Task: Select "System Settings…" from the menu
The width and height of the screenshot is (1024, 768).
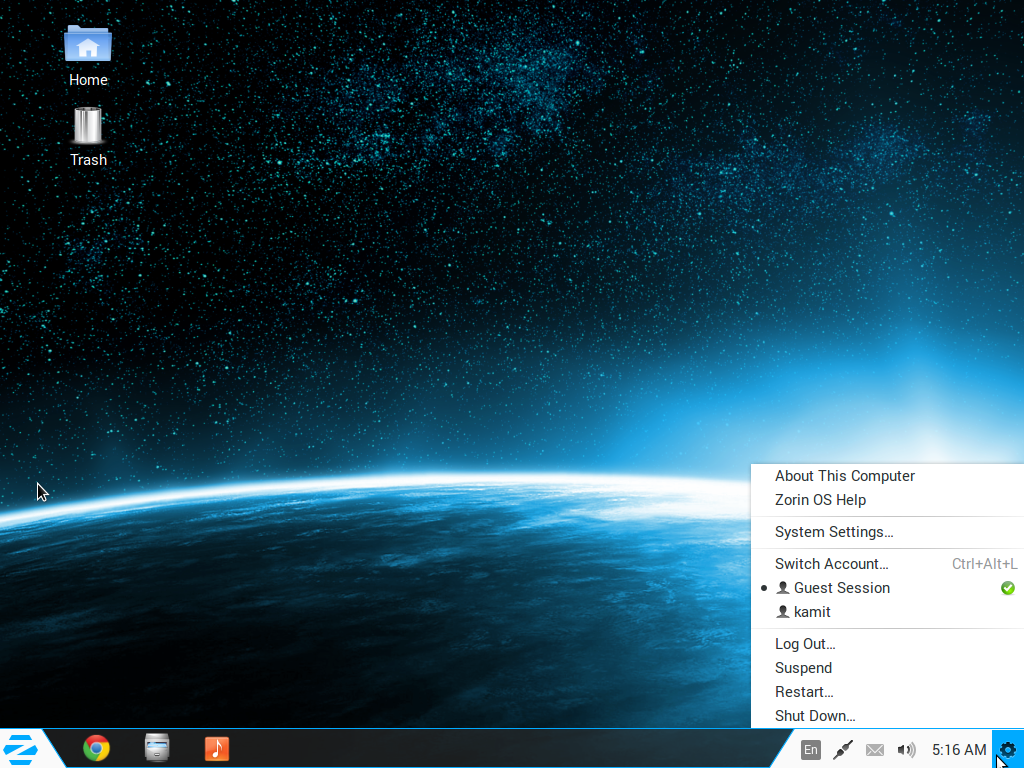Action: click(x=834, y=531)
